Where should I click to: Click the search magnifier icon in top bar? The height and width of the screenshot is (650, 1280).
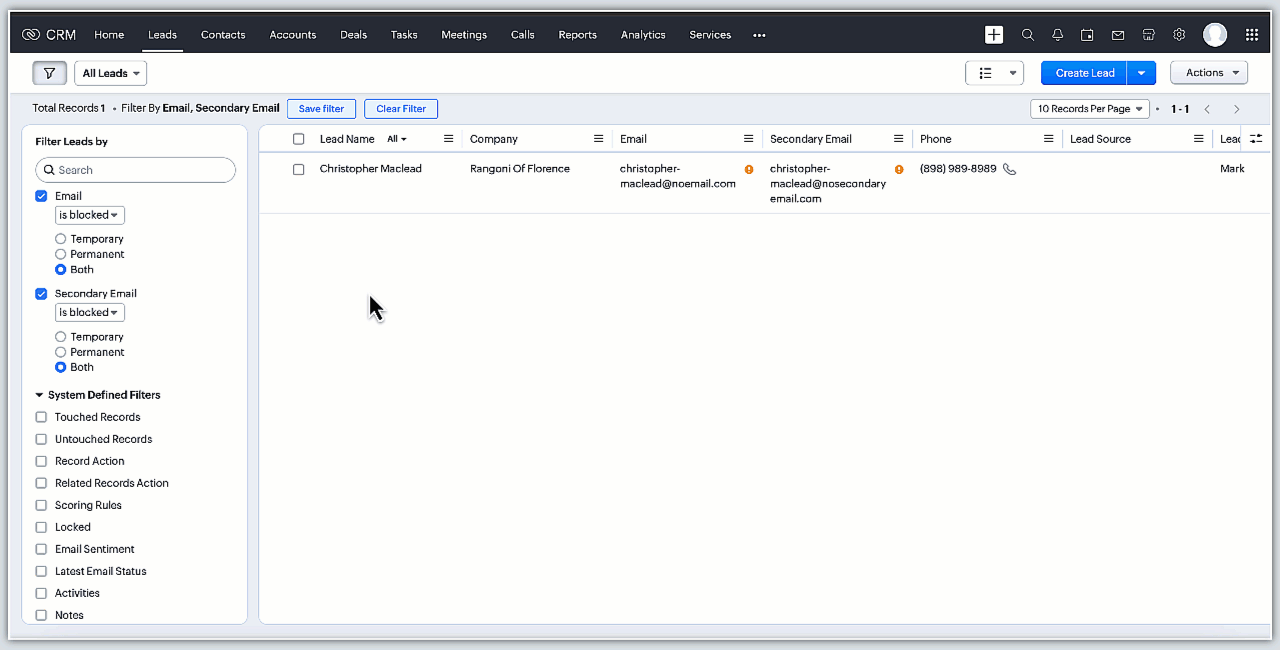point(1027,35)
